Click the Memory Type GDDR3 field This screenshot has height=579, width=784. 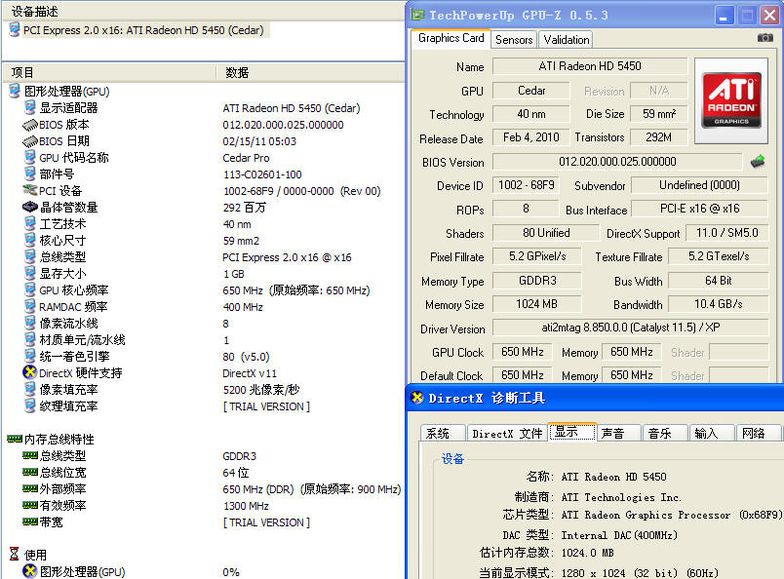[537, 280]
